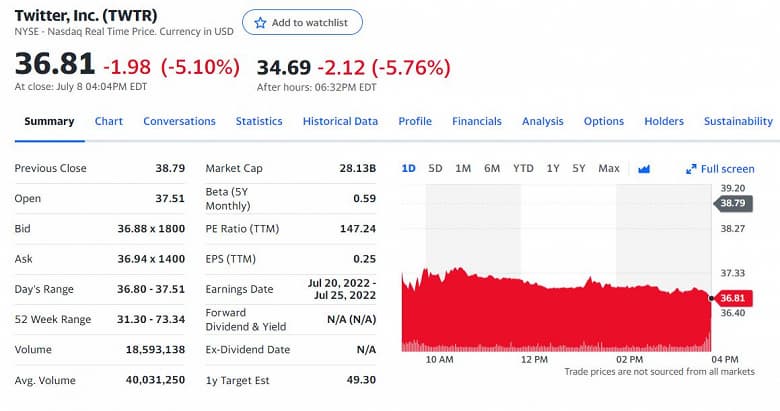This screenshot has width=780, height=411.
Task: Select the Holders tab
Action: 664,121
